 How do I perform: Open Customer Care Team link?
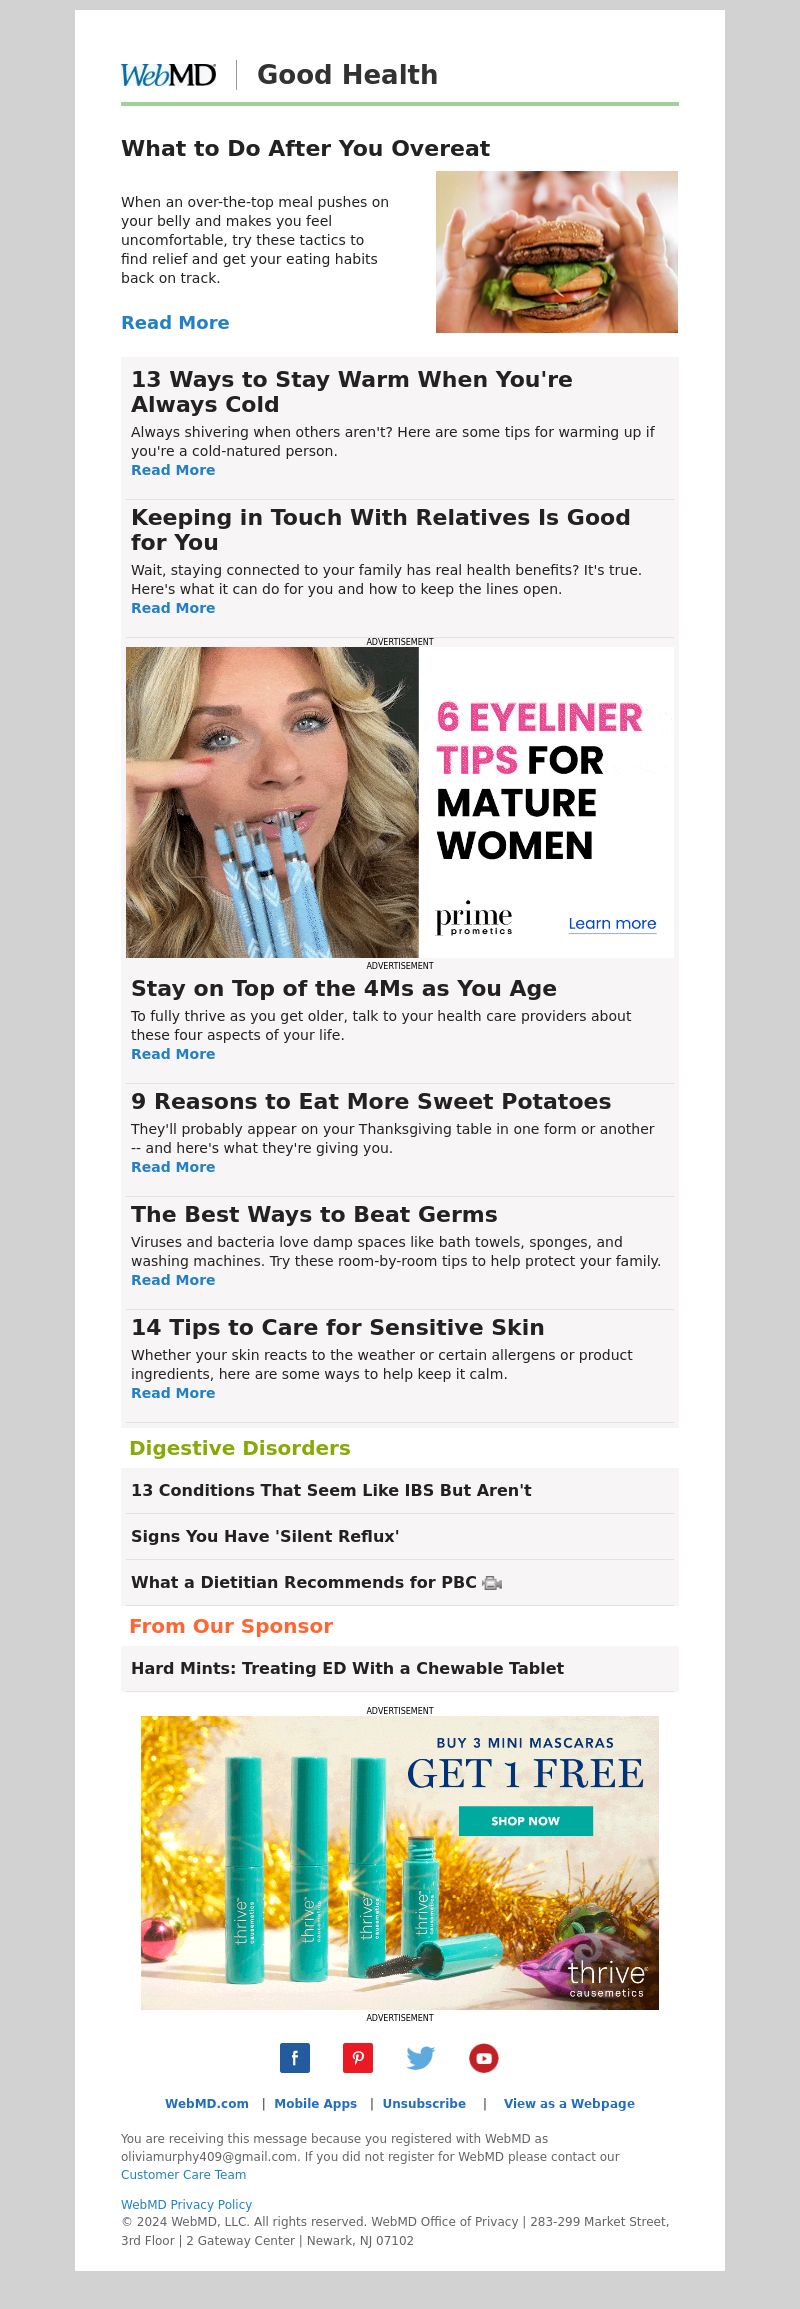click(183, 2174)
